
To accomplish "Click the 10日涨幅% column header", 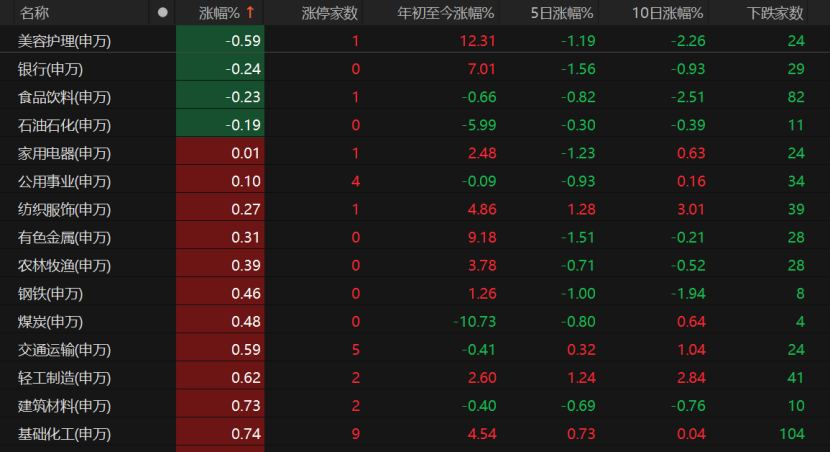I will click(668, 13).
